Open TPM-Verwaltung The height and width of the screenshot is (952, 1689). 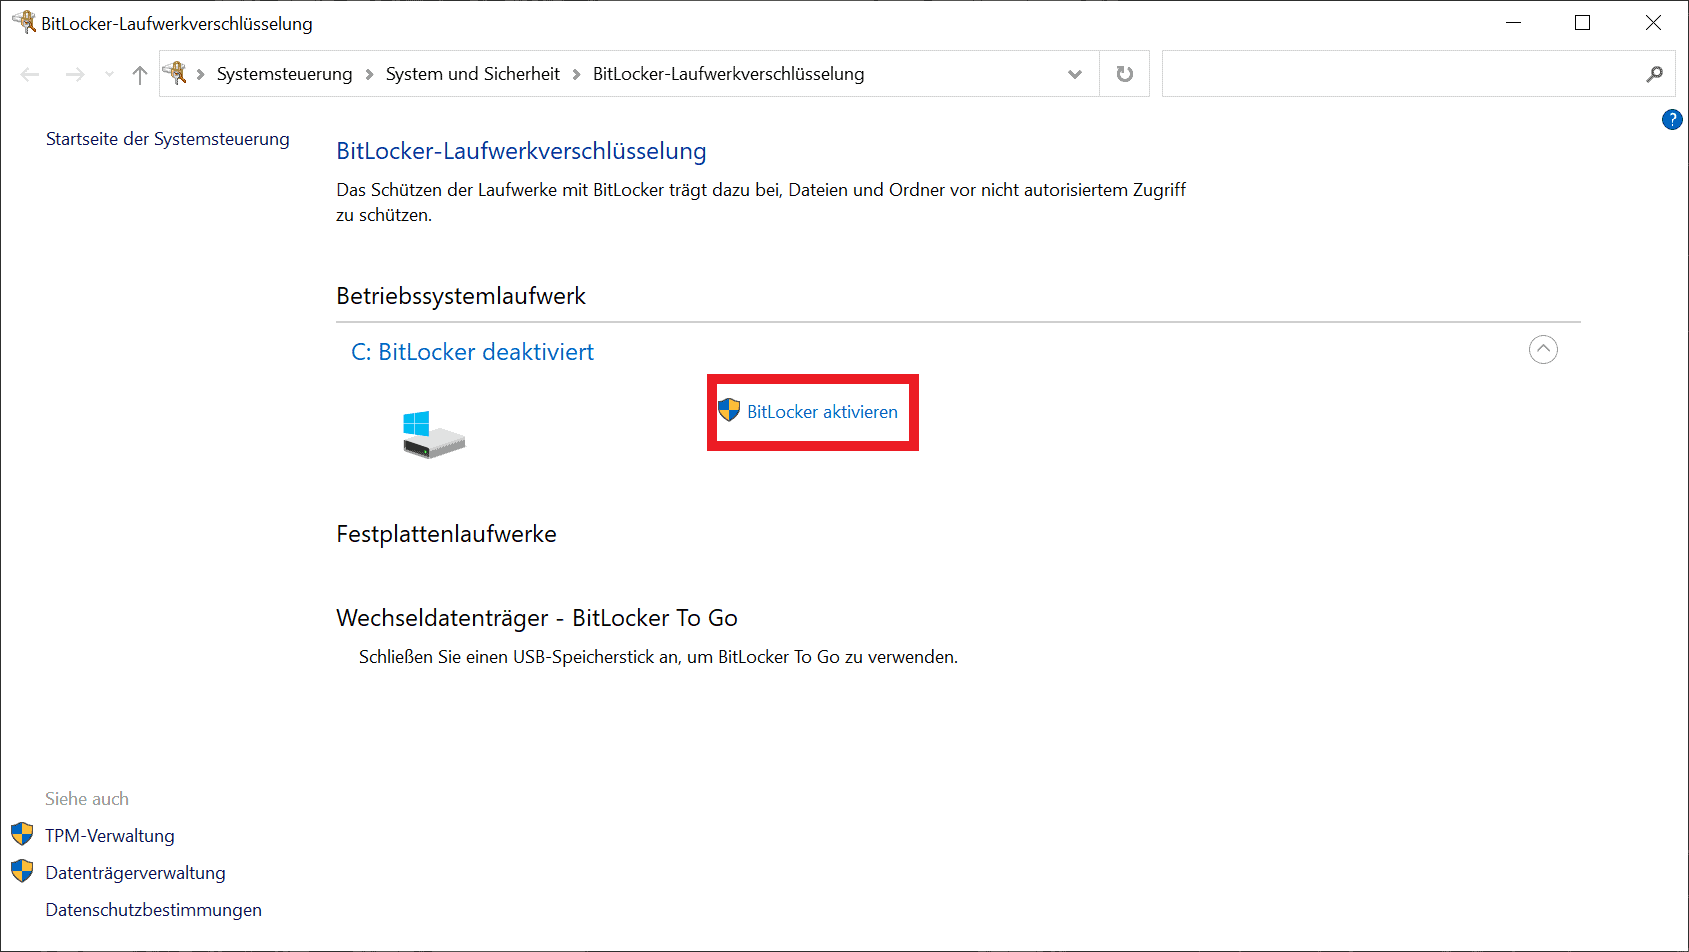(x=109, y=834)
